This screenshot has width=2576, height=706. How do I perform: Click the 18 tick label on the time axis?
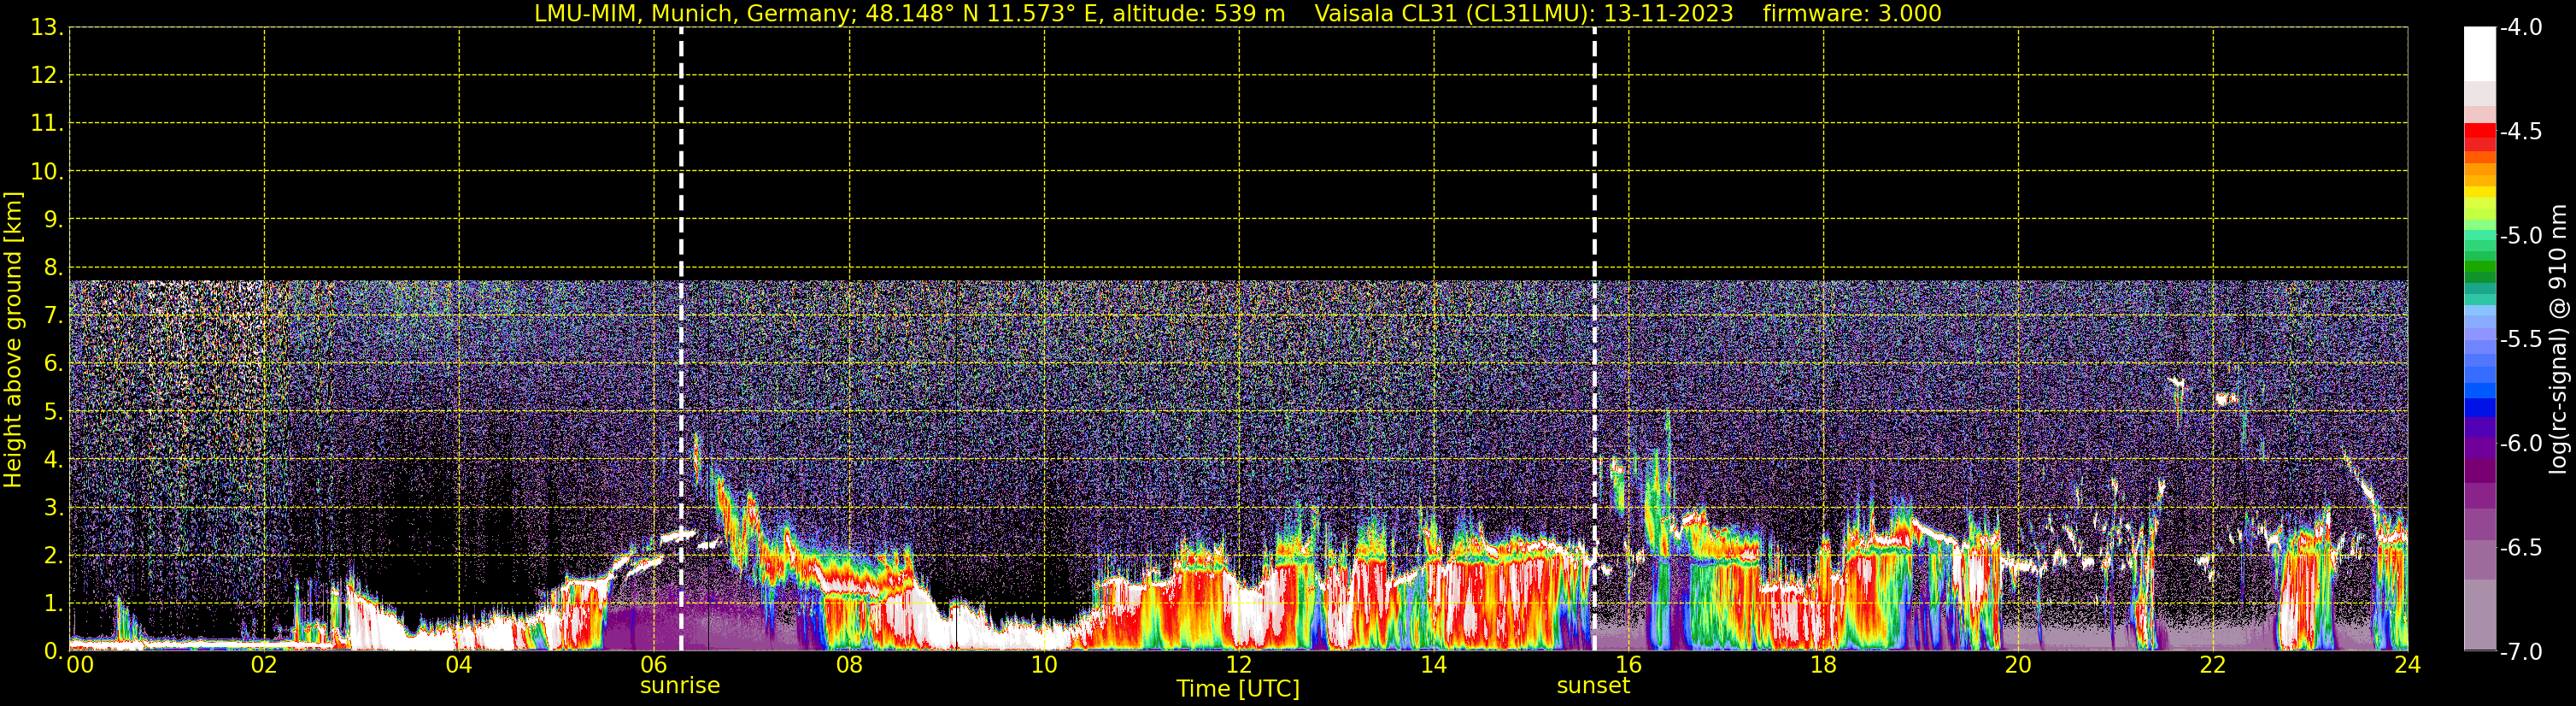[x=1824, y=665]
